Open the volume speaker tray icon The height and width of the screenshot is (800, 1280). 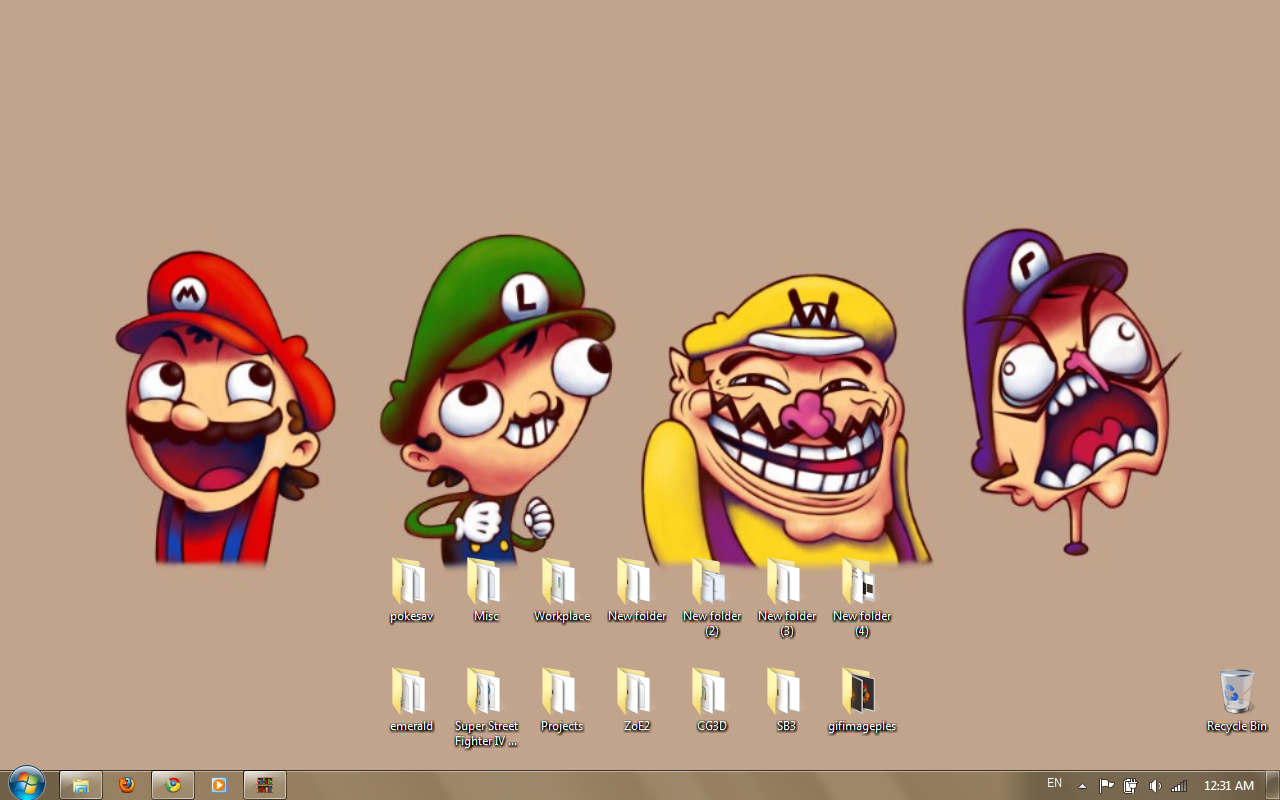coord(1155,786)
